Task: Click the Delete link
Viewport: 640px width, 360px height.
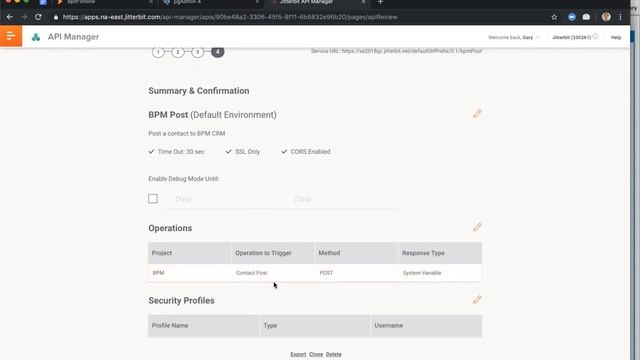Action: 333,354
